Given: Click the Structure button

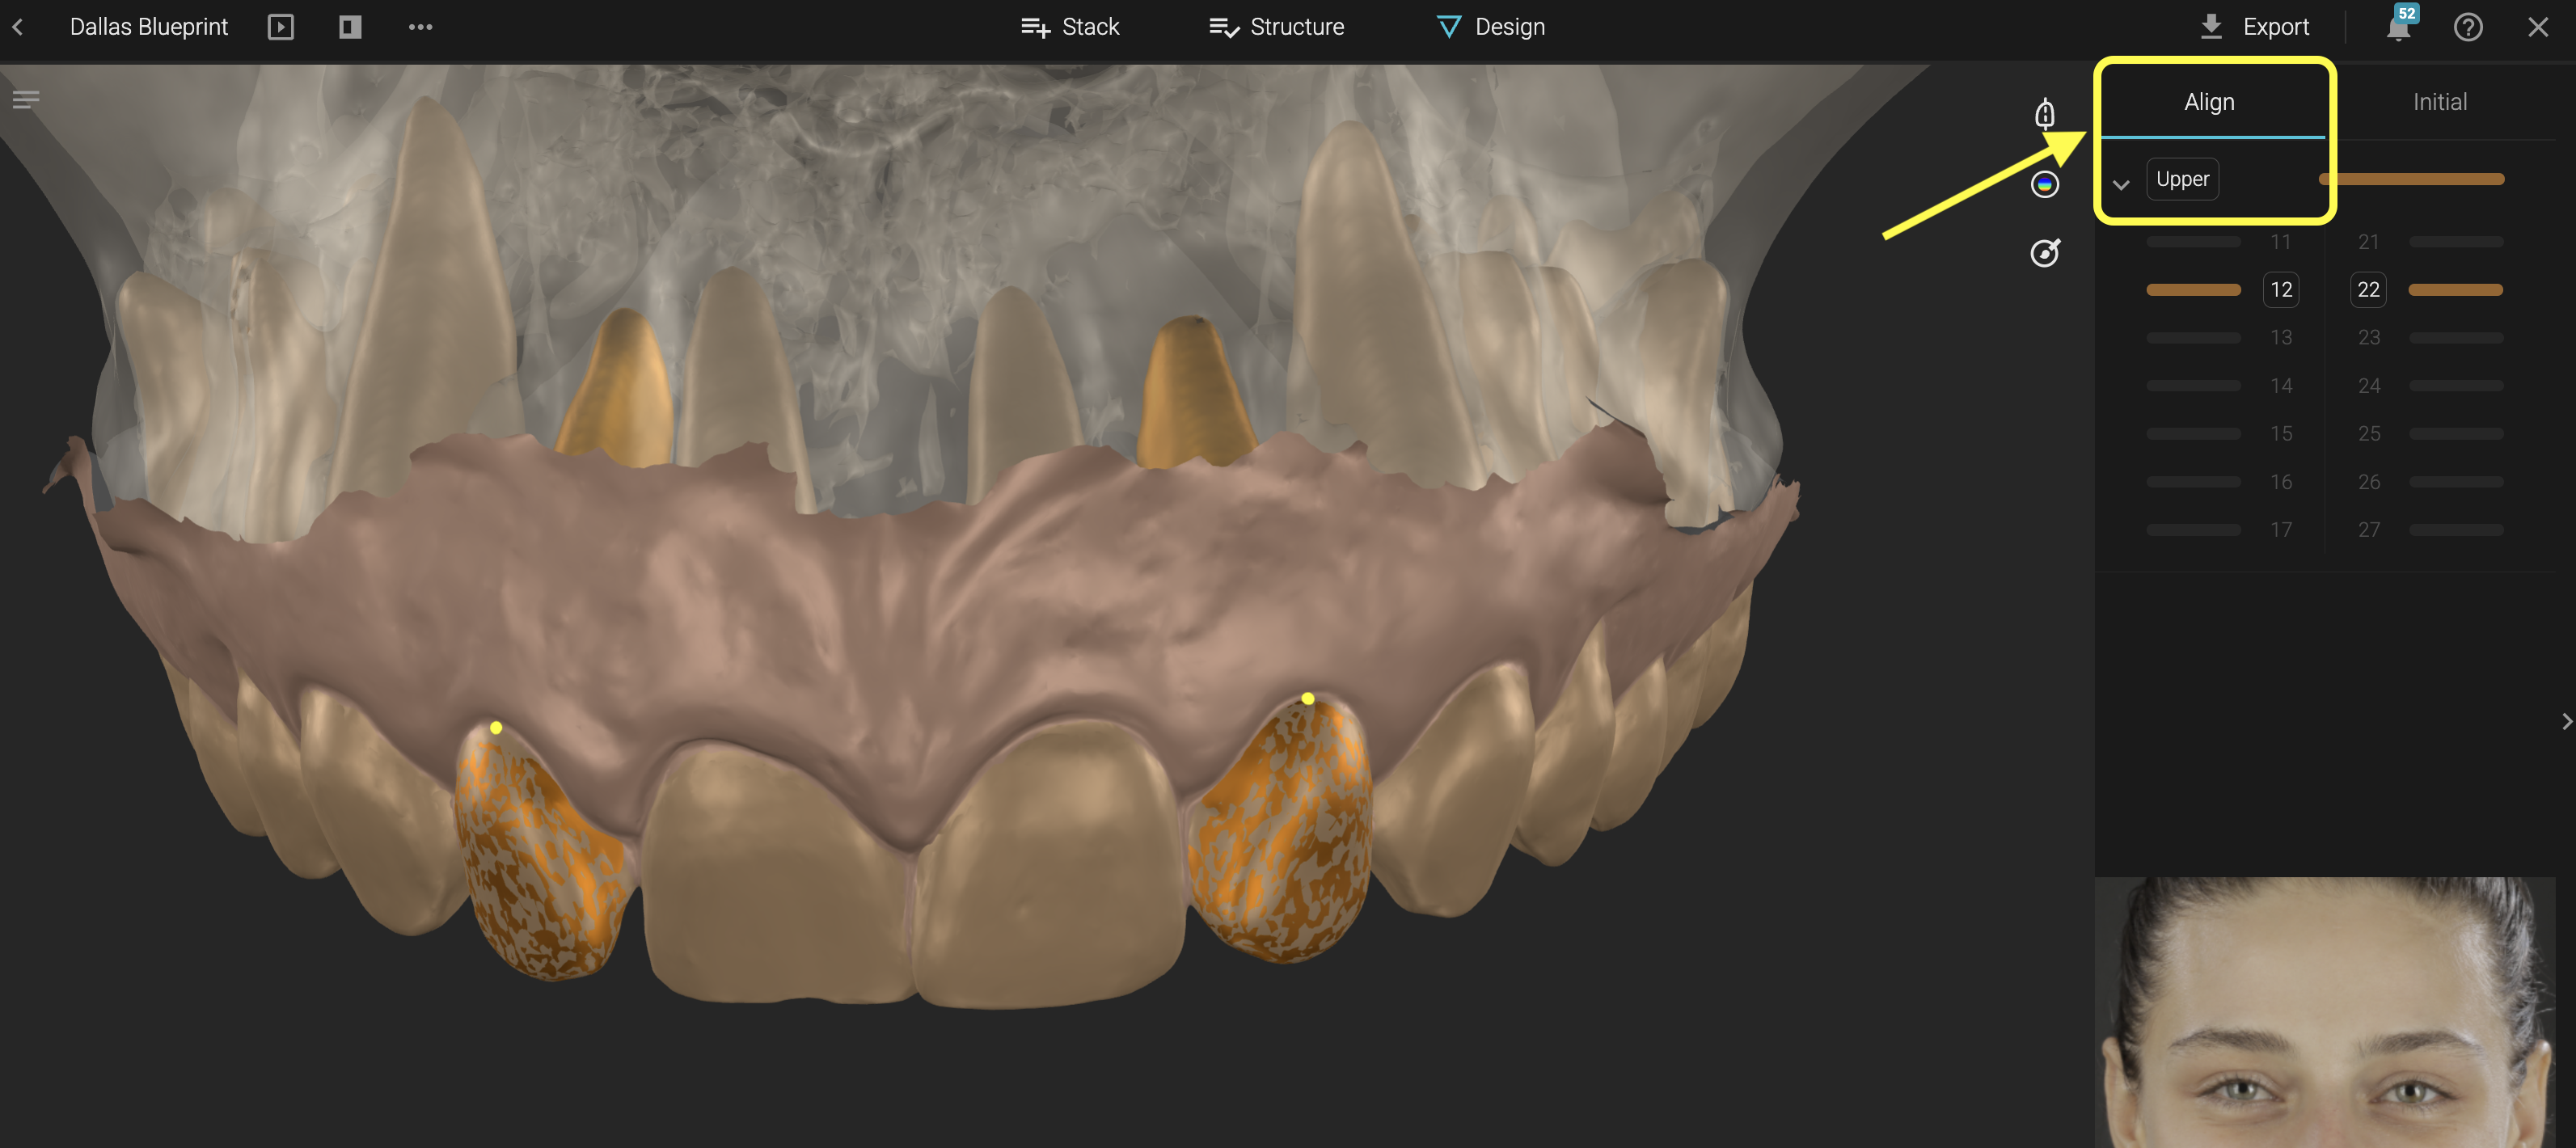Looking at the screenshot, I should coord(1276,27).
